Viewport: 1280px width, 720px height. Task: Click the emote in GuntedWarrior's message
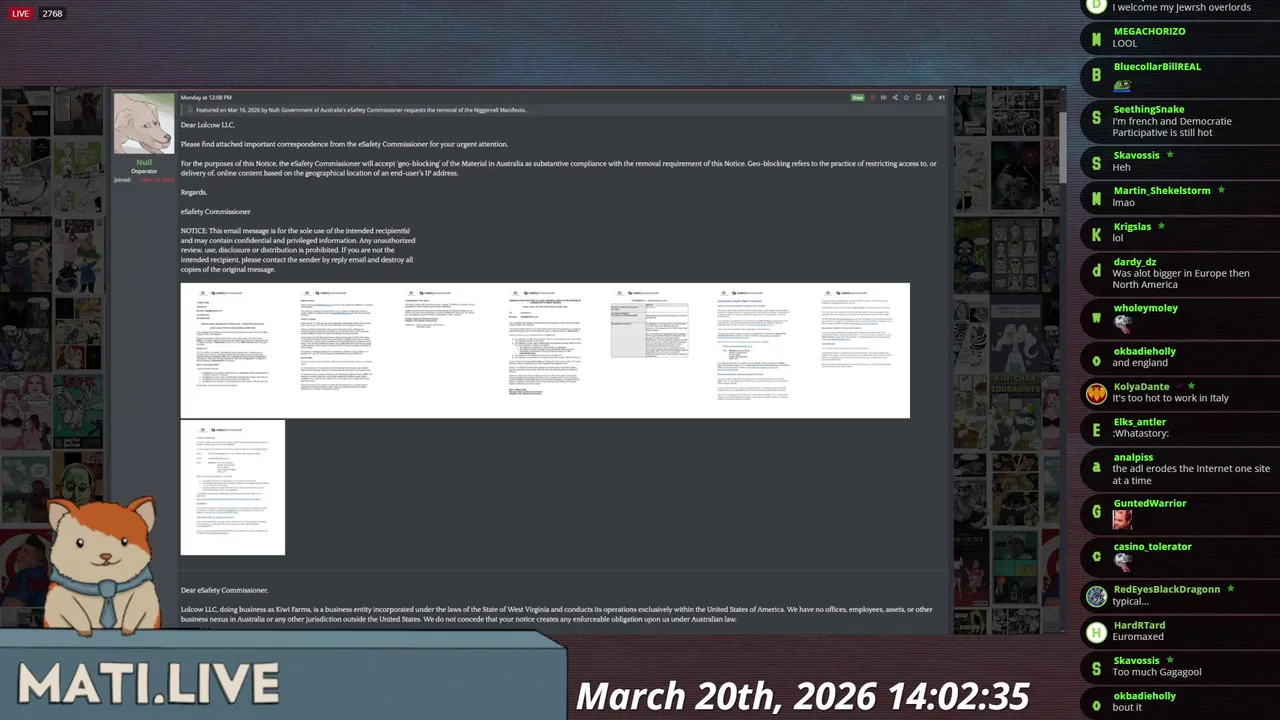pos(1122,519)
